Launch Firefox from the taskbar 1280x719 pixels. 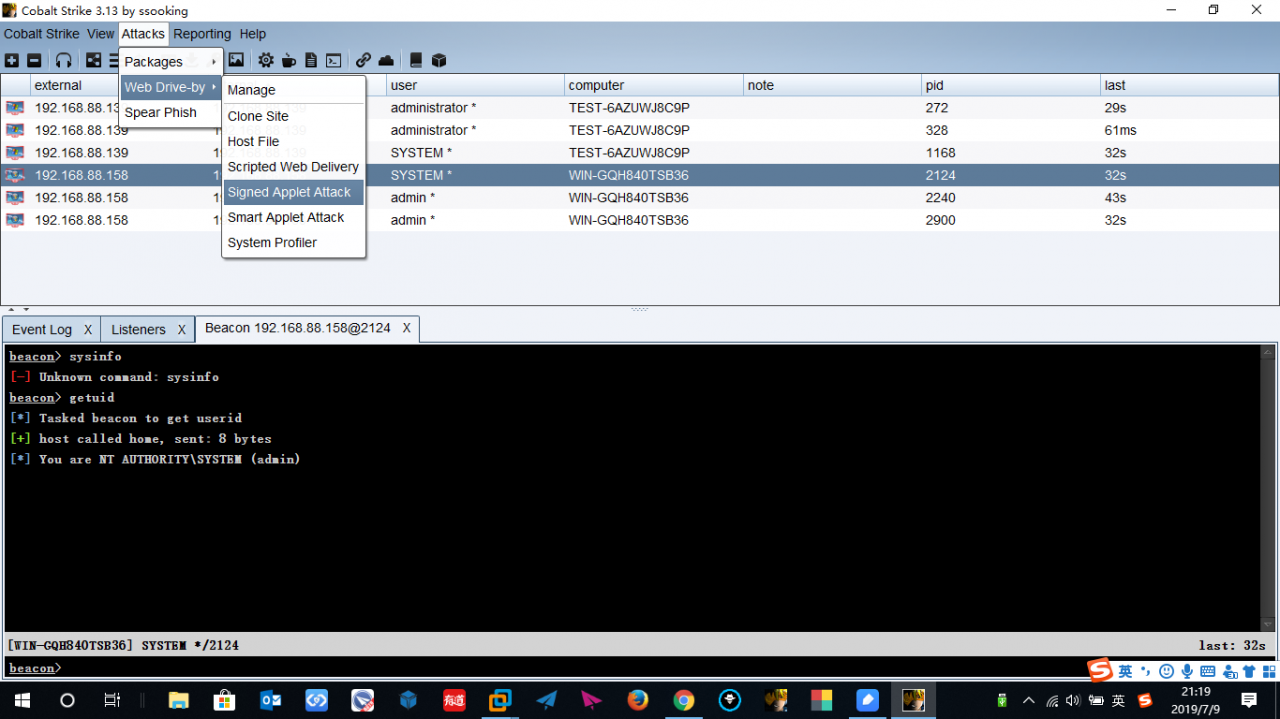click(x=638, y=700)
